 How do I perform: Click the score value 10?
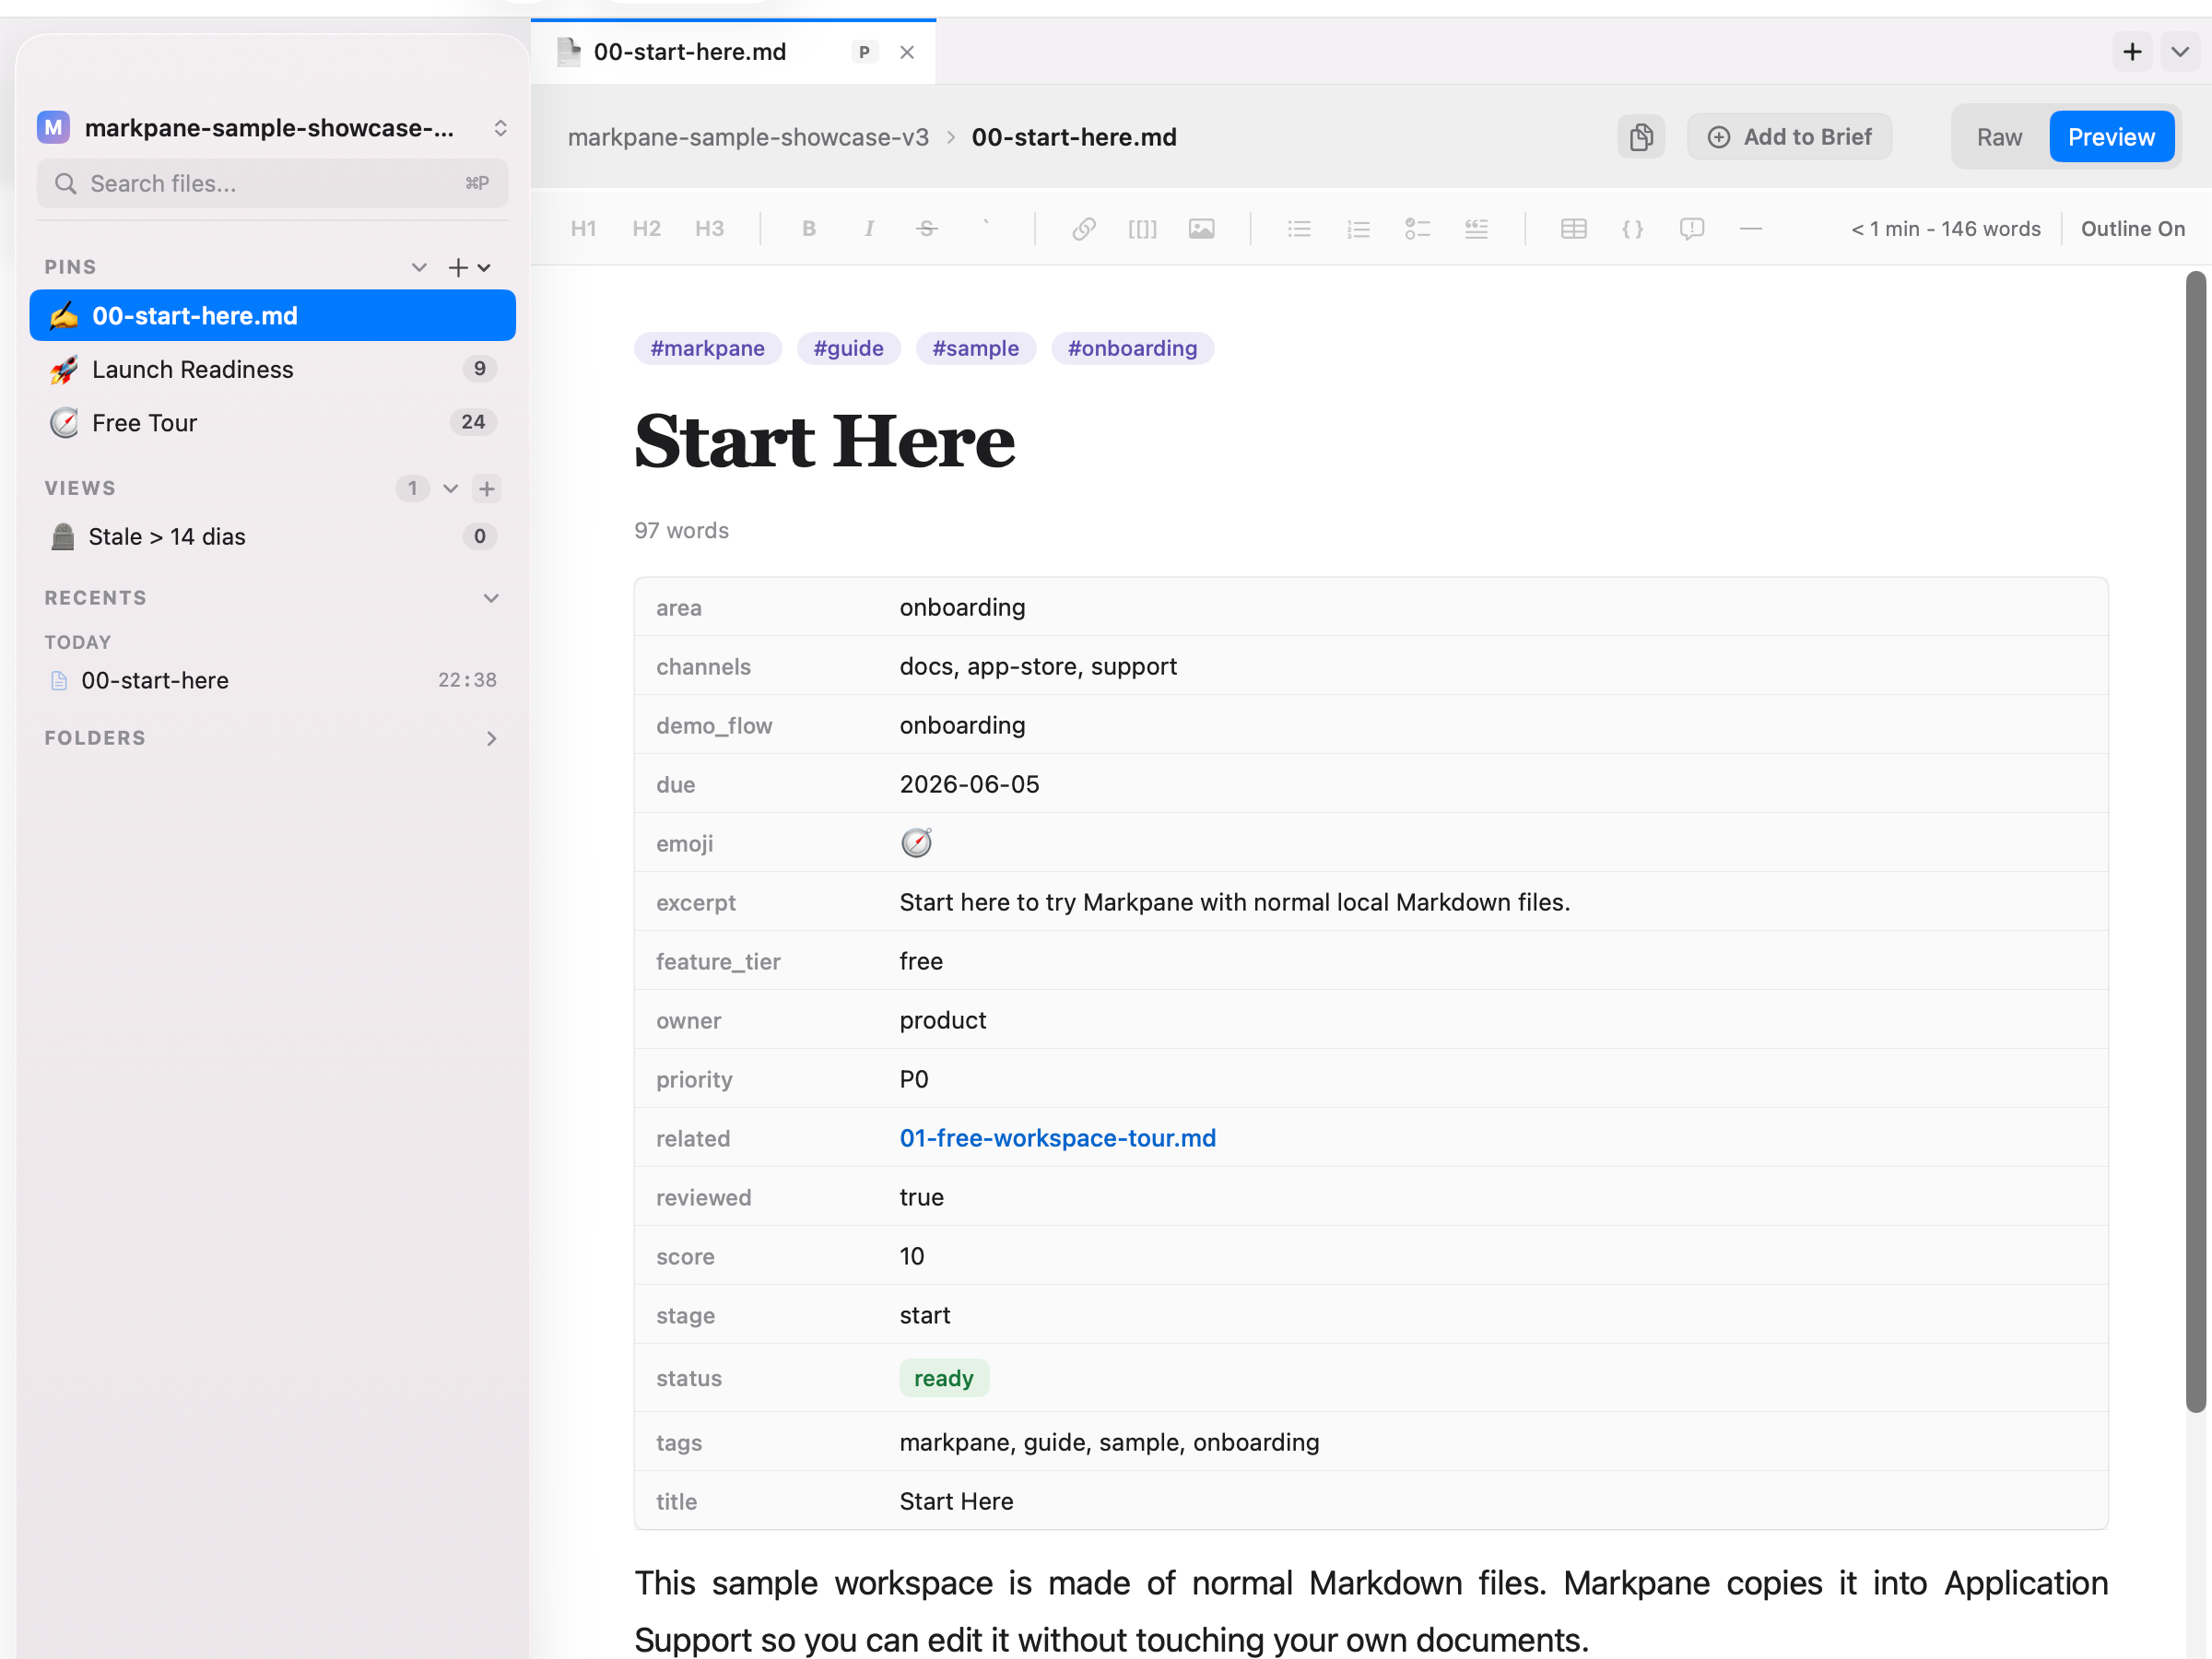[x=912, y=1256]
